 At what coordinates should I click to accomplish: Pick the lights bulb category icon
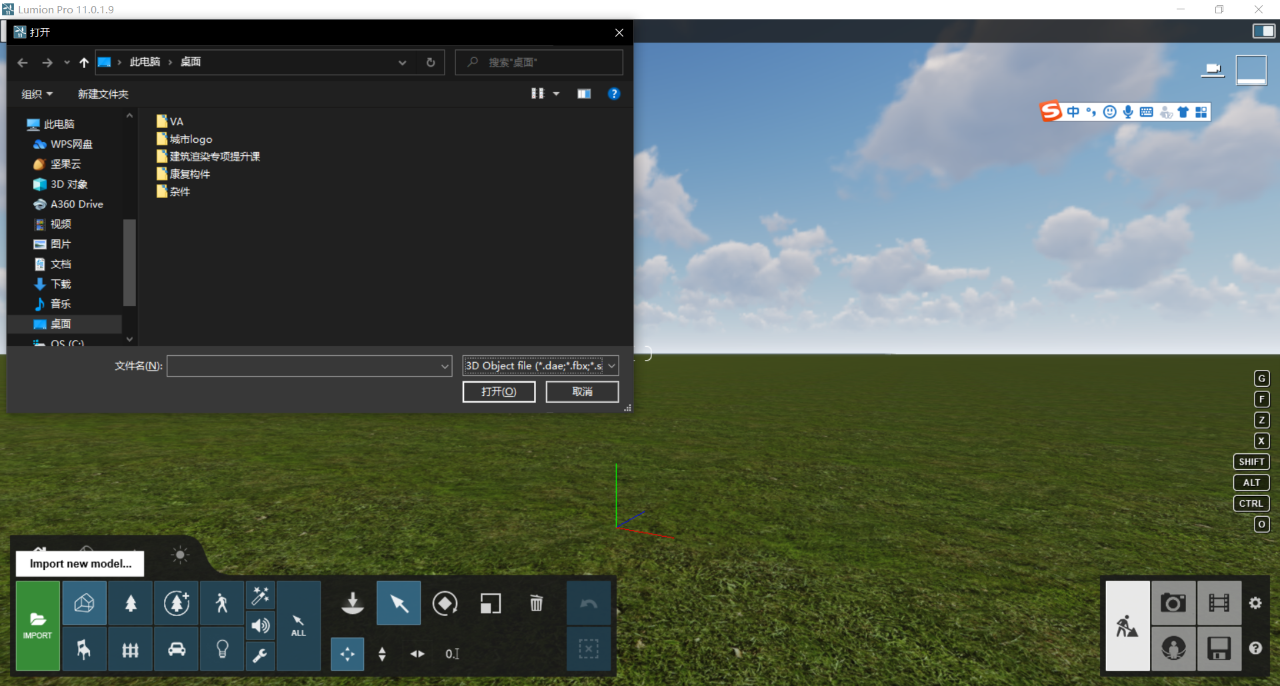point(222,649)
